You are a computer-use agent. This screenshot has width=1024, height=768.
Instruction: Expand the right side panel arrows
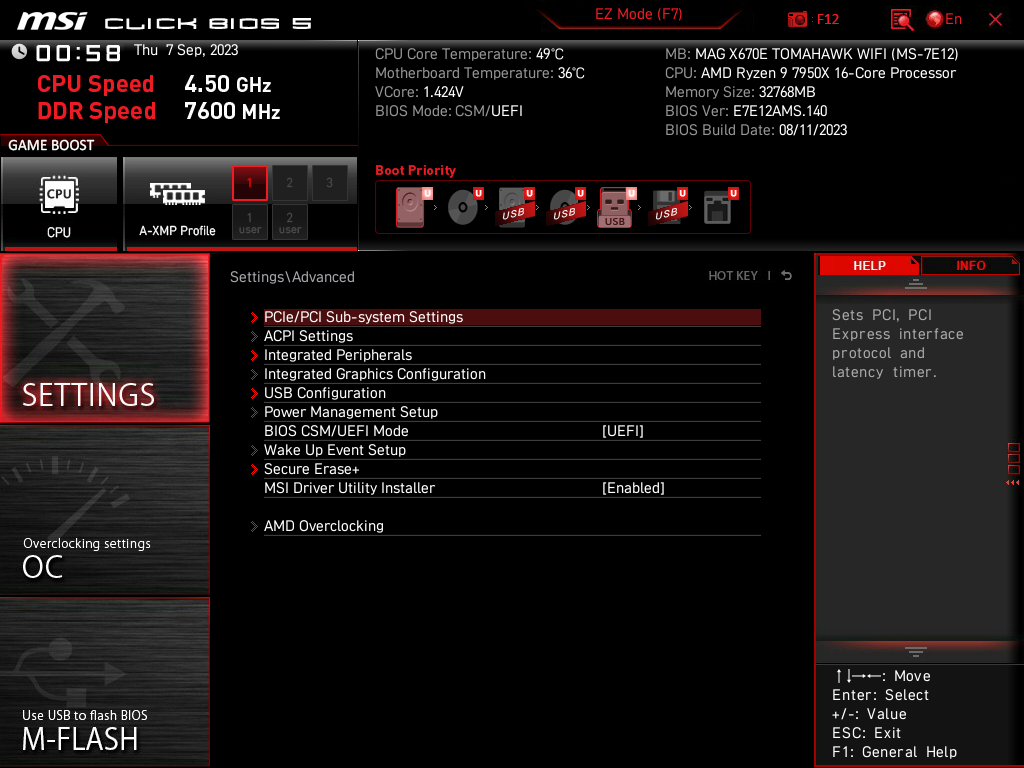tap(1012, 483)
